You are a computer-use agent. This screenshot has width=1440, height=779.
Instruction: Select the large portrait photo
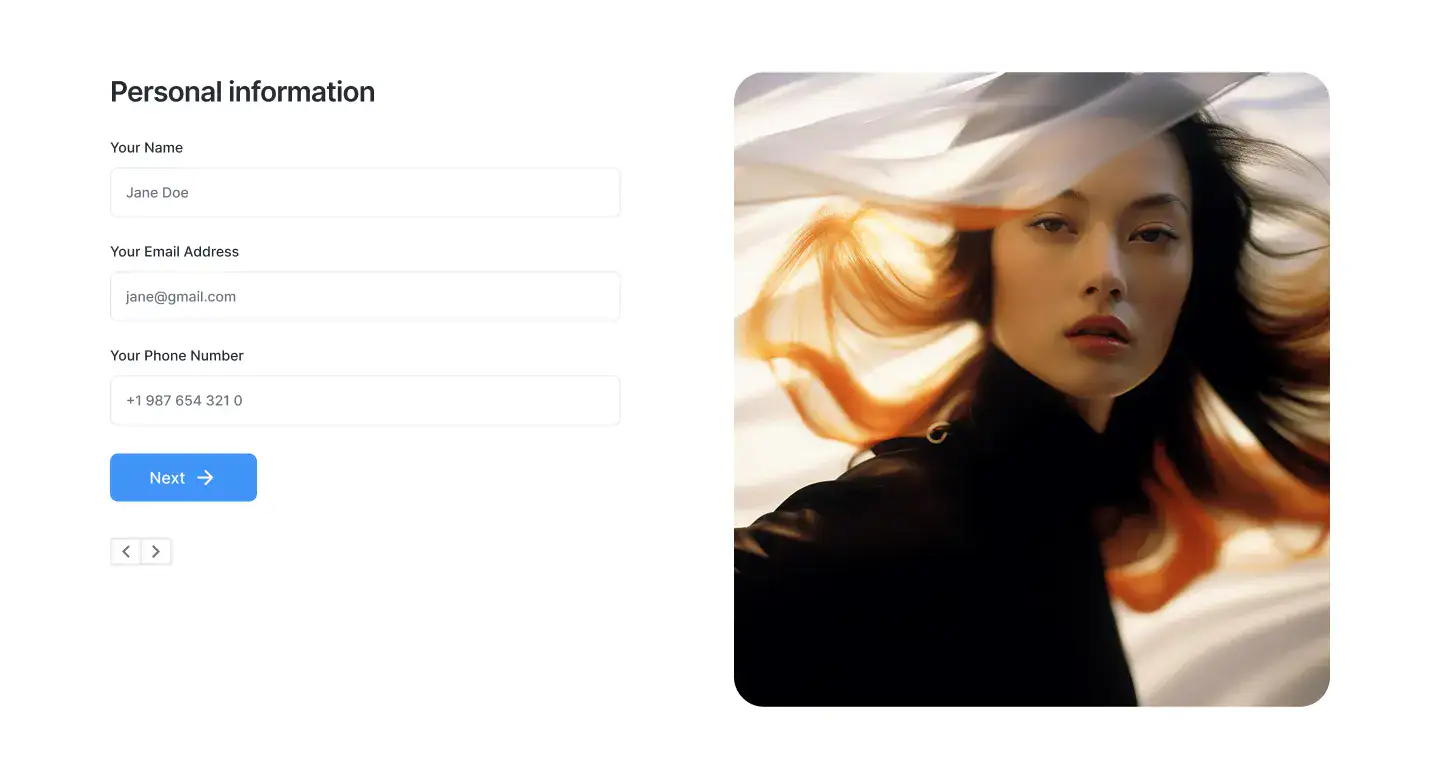coord(1032,389)
